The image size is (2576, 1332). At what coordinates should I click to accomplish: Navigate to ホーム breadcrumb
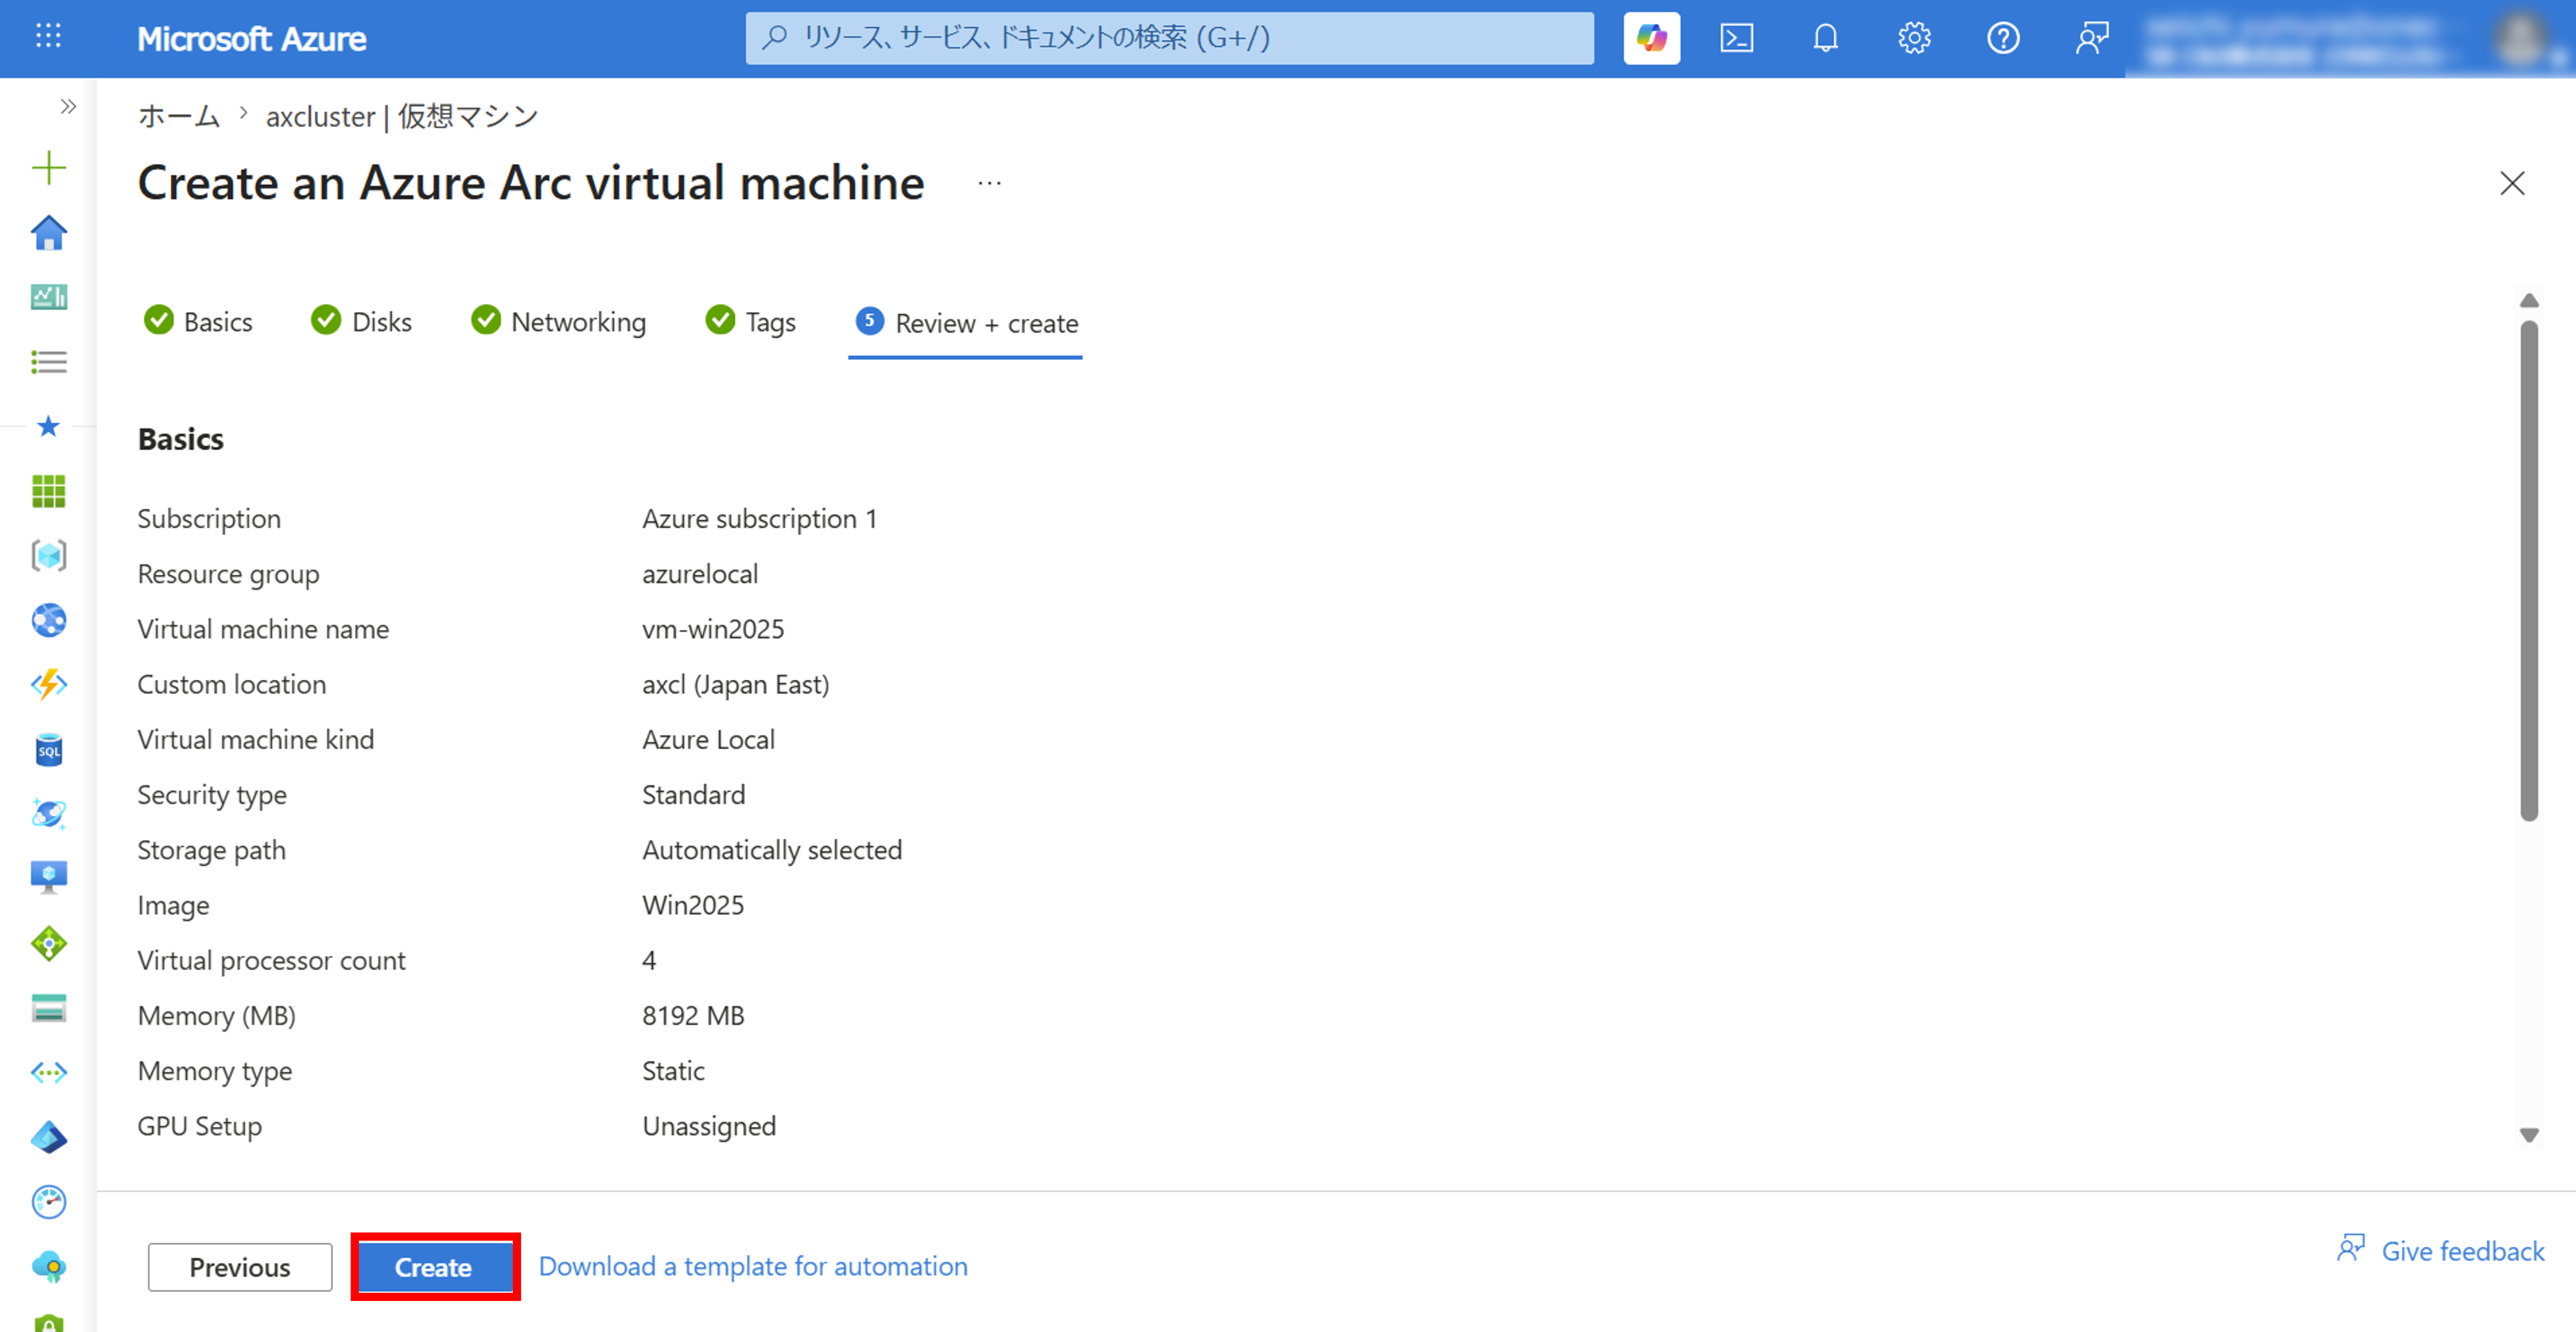(178, 116)
